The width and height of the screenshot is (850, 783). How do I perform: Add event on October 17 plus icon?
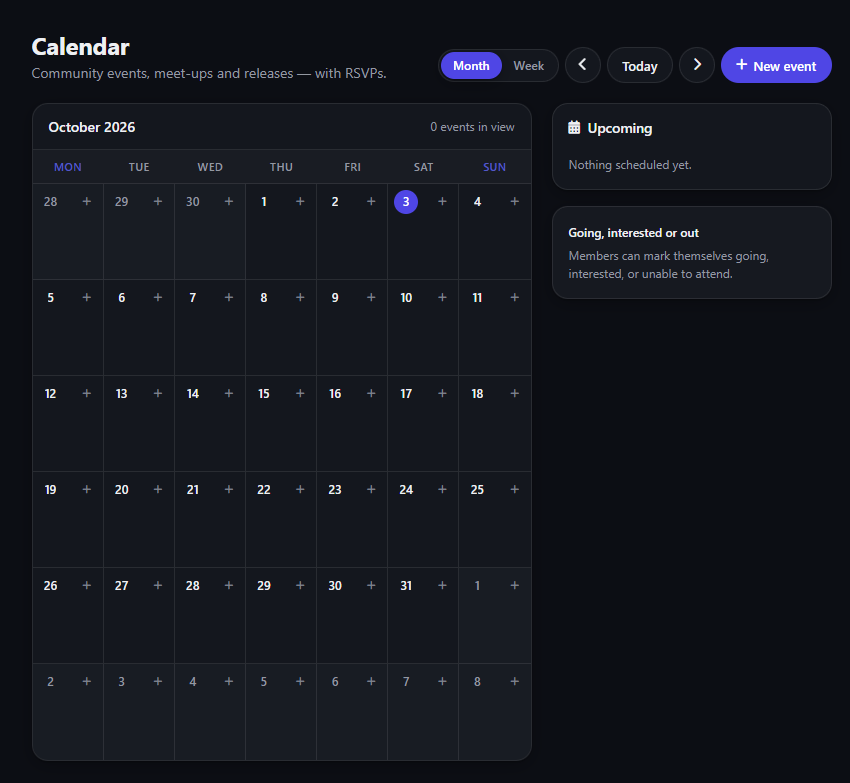tap(442, 393)
